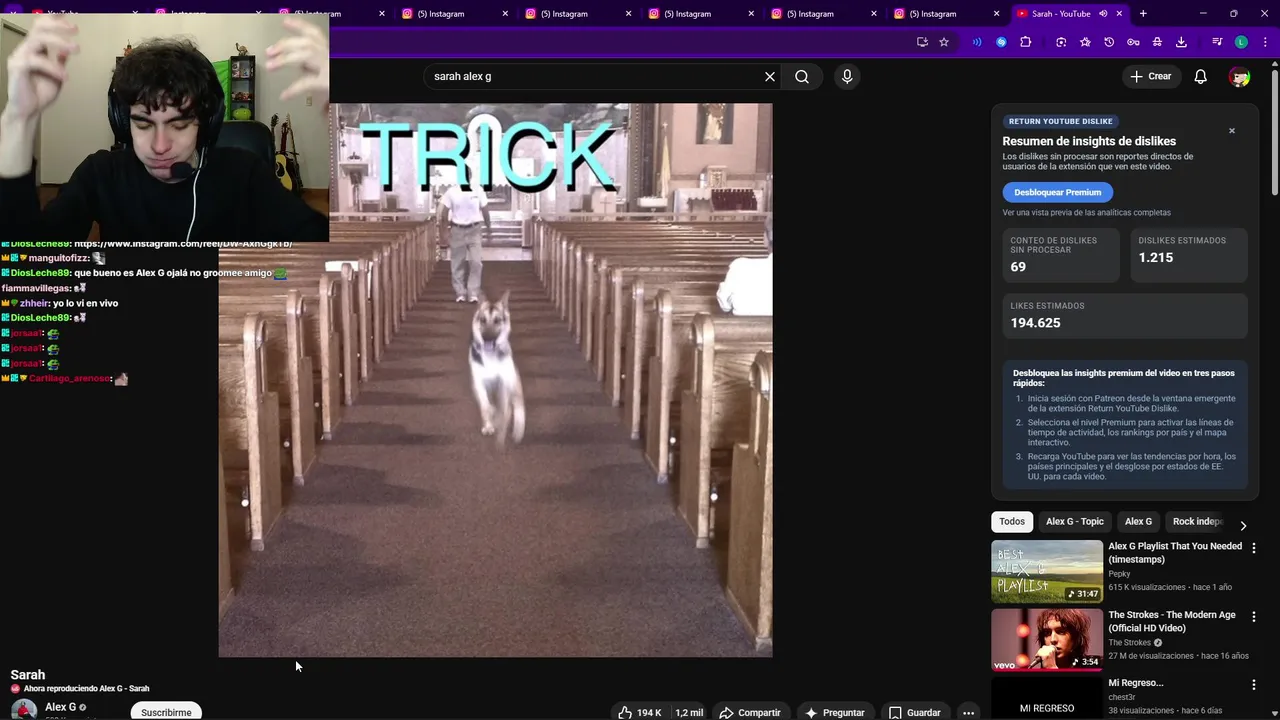Click the install app icon in address bar
Image resolution: width=1280 pixels, height=720 pixels.
[x=922, y=42]
